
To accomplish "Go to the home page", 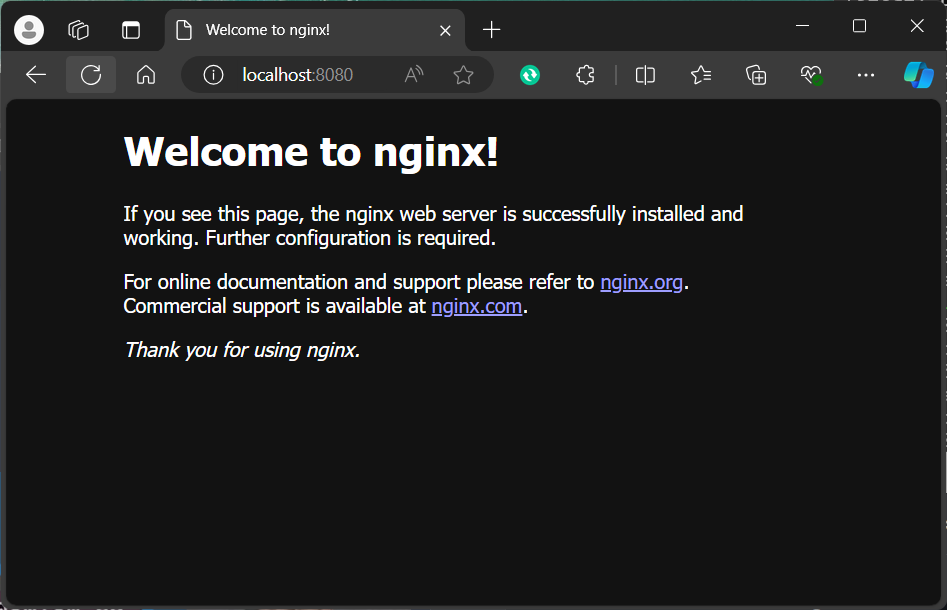I will coord(146,75).
